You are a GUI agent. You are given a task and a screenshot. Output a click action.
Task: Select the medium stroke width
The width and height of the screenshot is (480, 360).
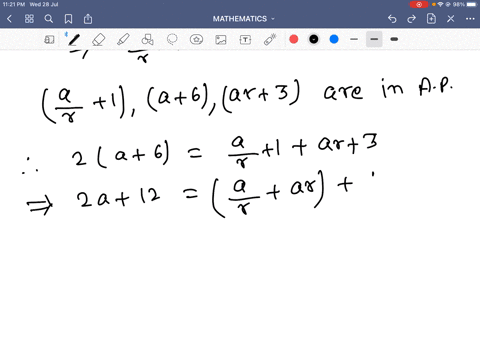point(374,39)
